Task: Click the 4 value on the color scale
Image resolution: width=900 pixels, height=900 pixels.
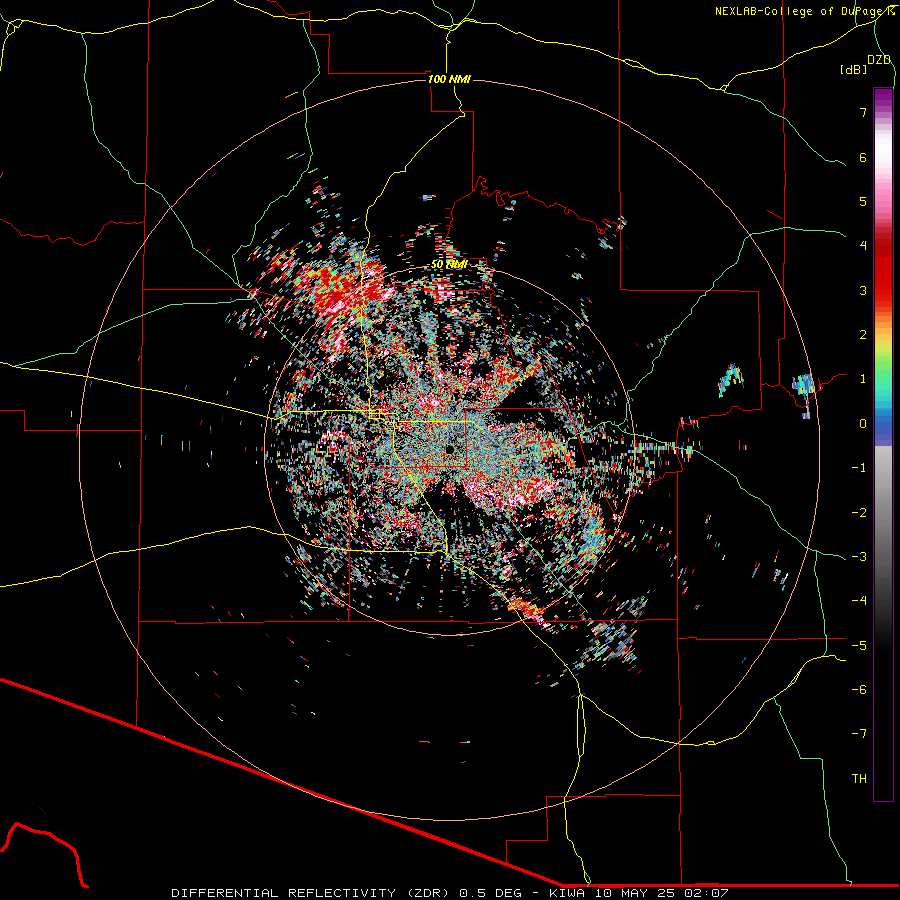Action: pos(863,246)
